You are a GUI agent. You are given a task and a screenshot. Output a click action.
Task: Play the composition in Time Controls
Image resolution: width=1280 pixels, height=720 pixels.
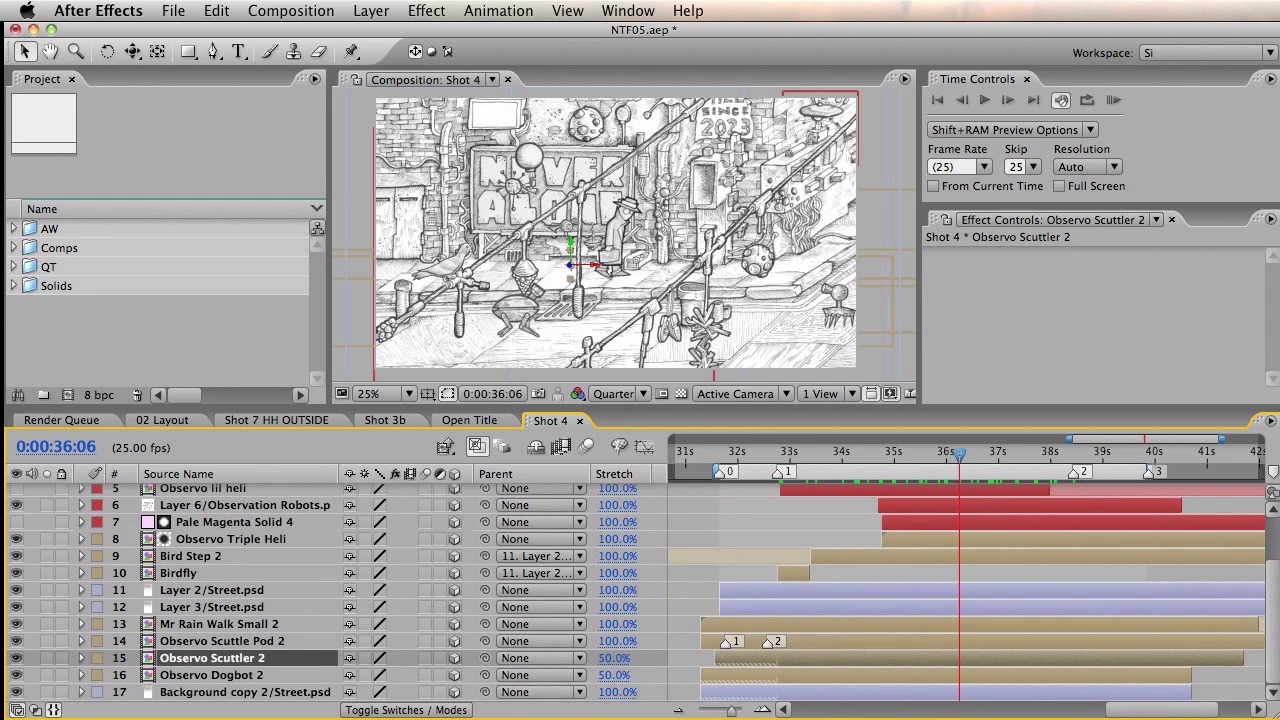984,100
